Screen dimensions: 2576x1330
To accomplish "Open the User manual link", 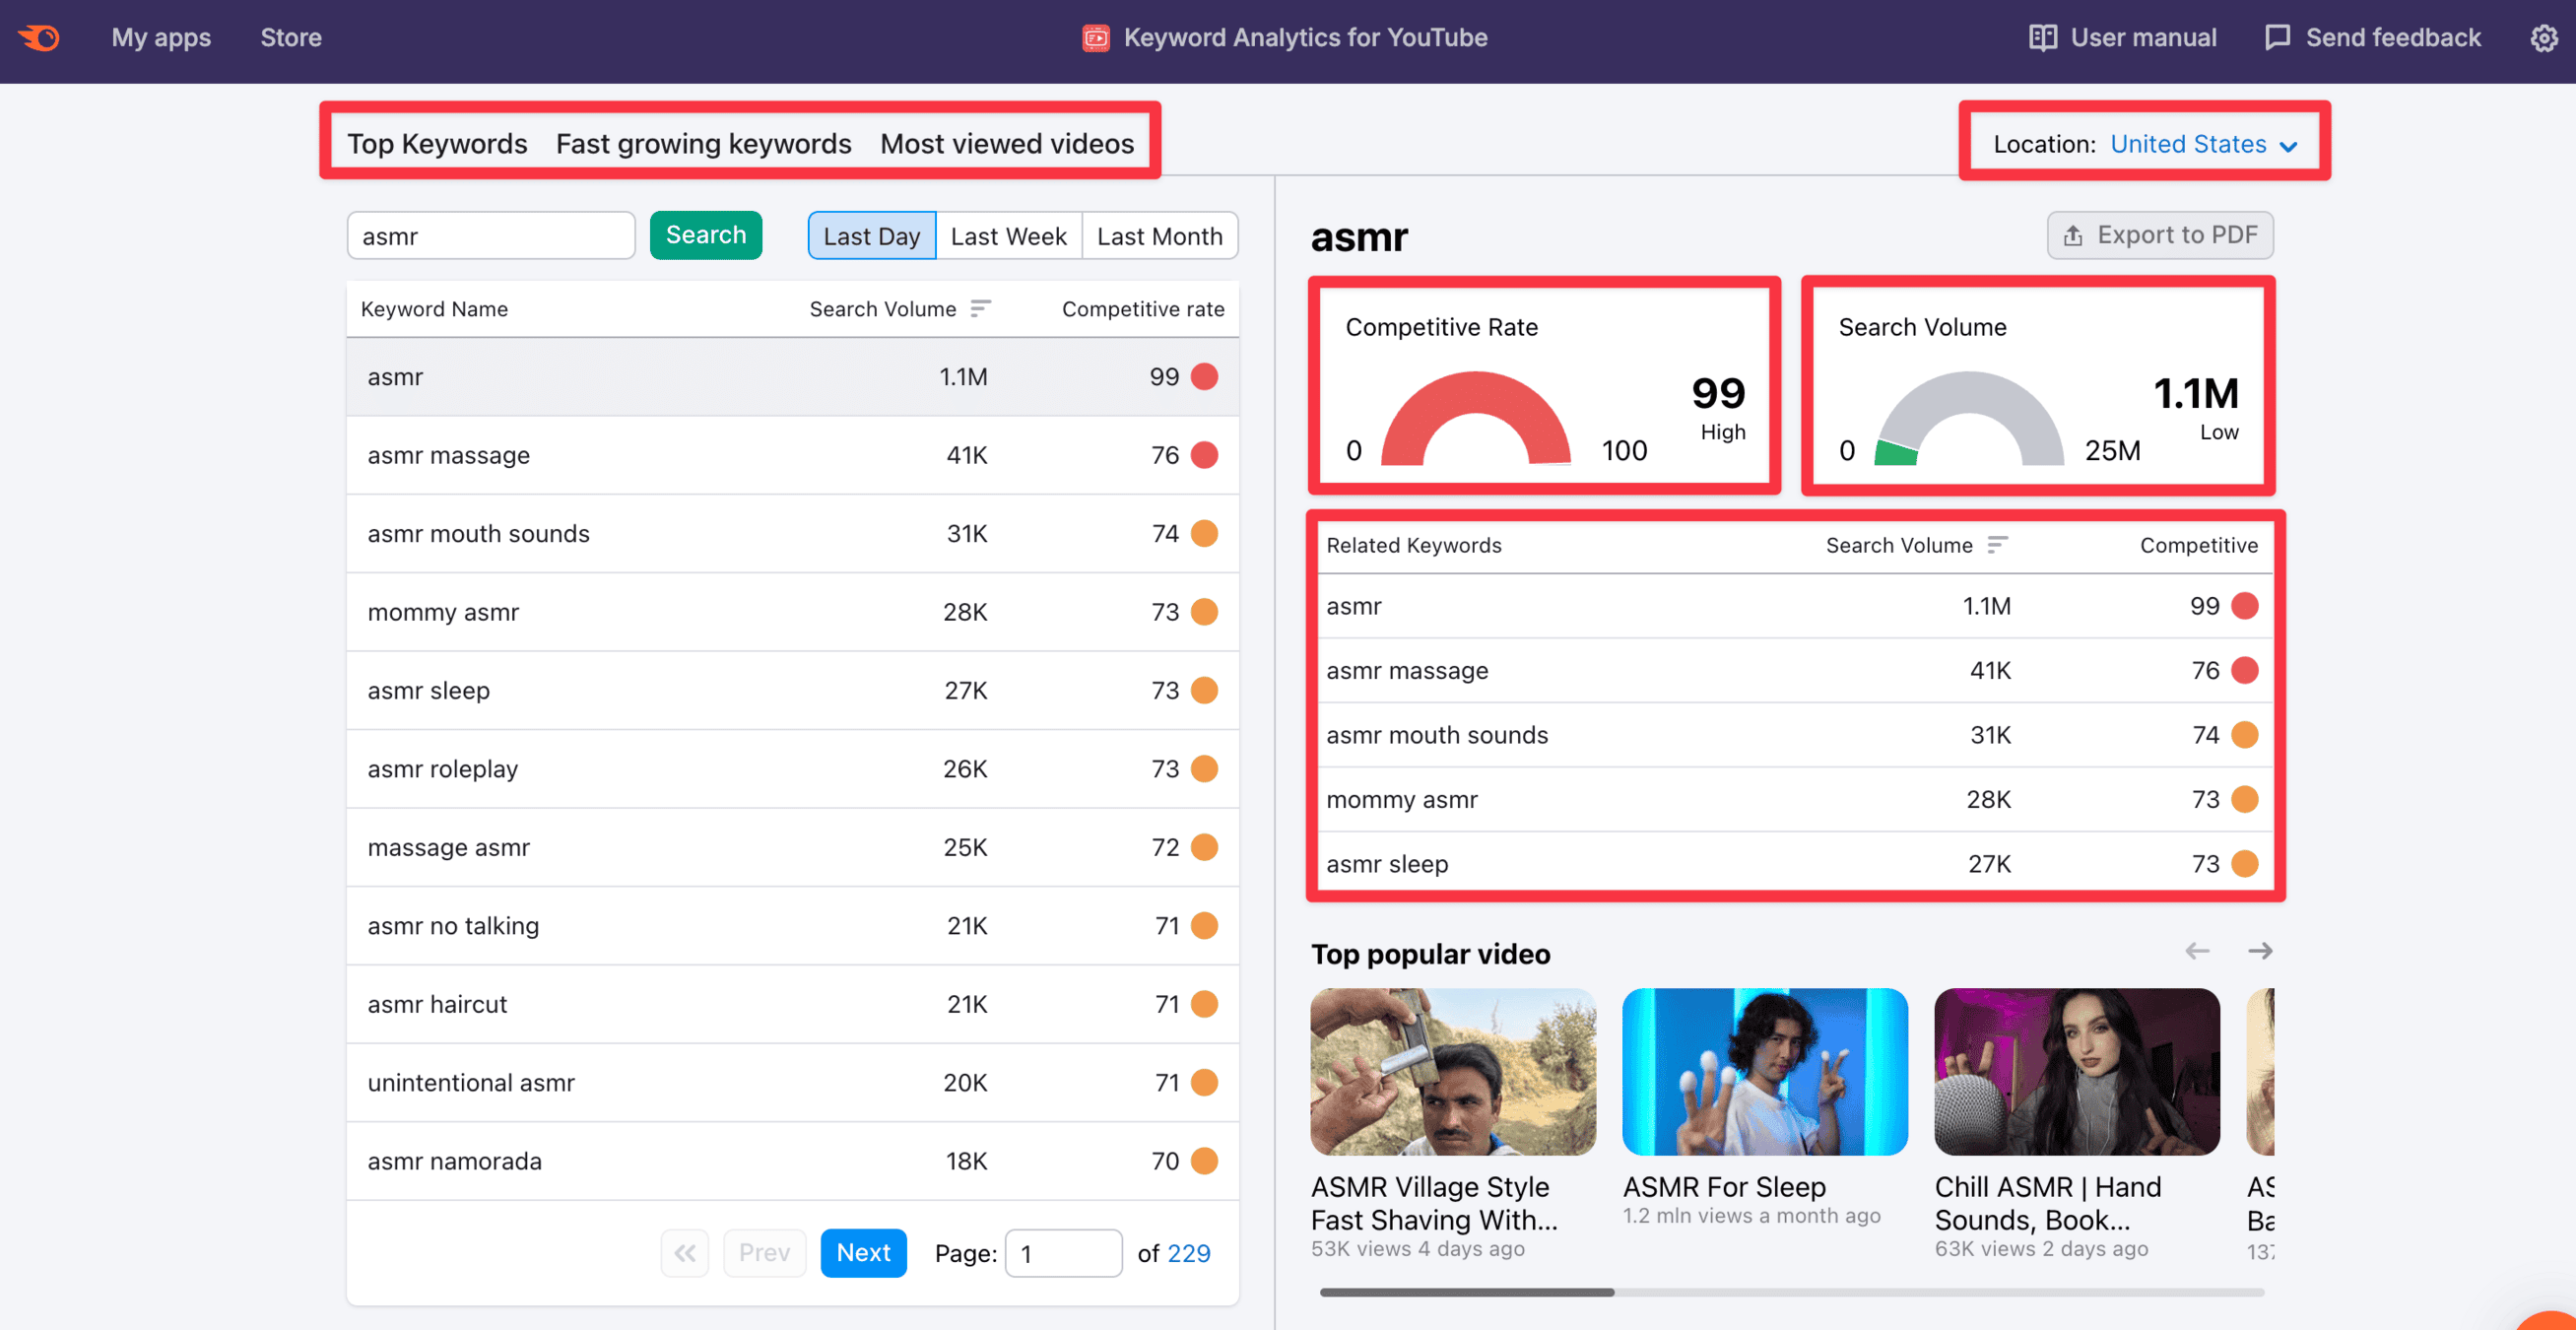I will (x=2122, y=38).
